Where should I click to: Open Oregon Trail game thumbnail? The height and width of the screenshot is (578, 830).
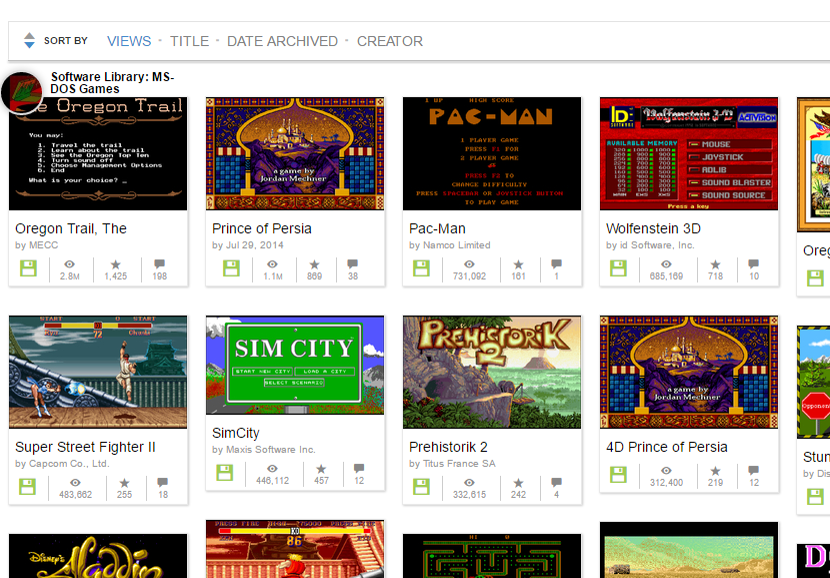click(98, 153)
